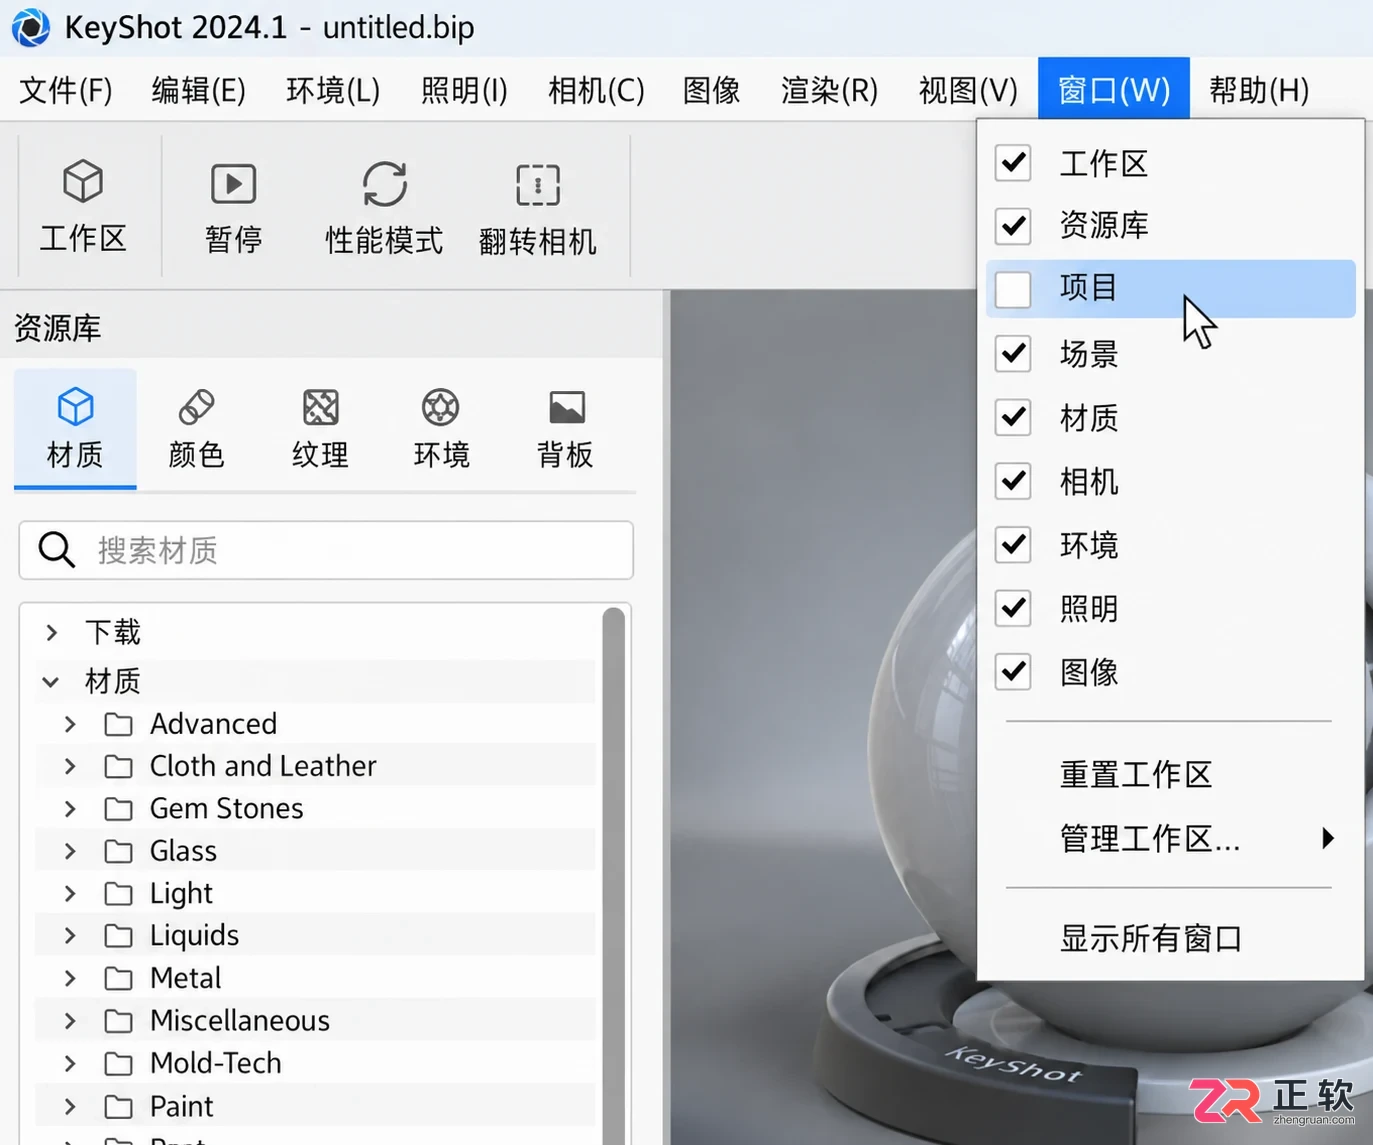Click the Advanced folder icon
This screenshot has width=1373, height=1145.
point(119,724)
